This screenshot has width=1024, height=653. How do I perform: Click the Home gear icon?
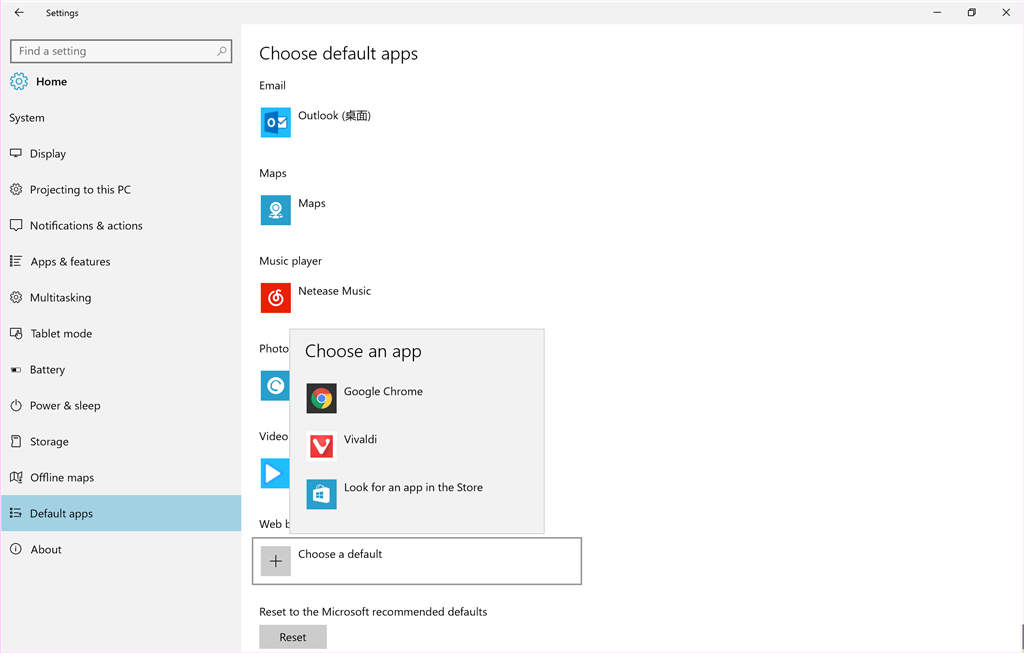pos(19,82)
